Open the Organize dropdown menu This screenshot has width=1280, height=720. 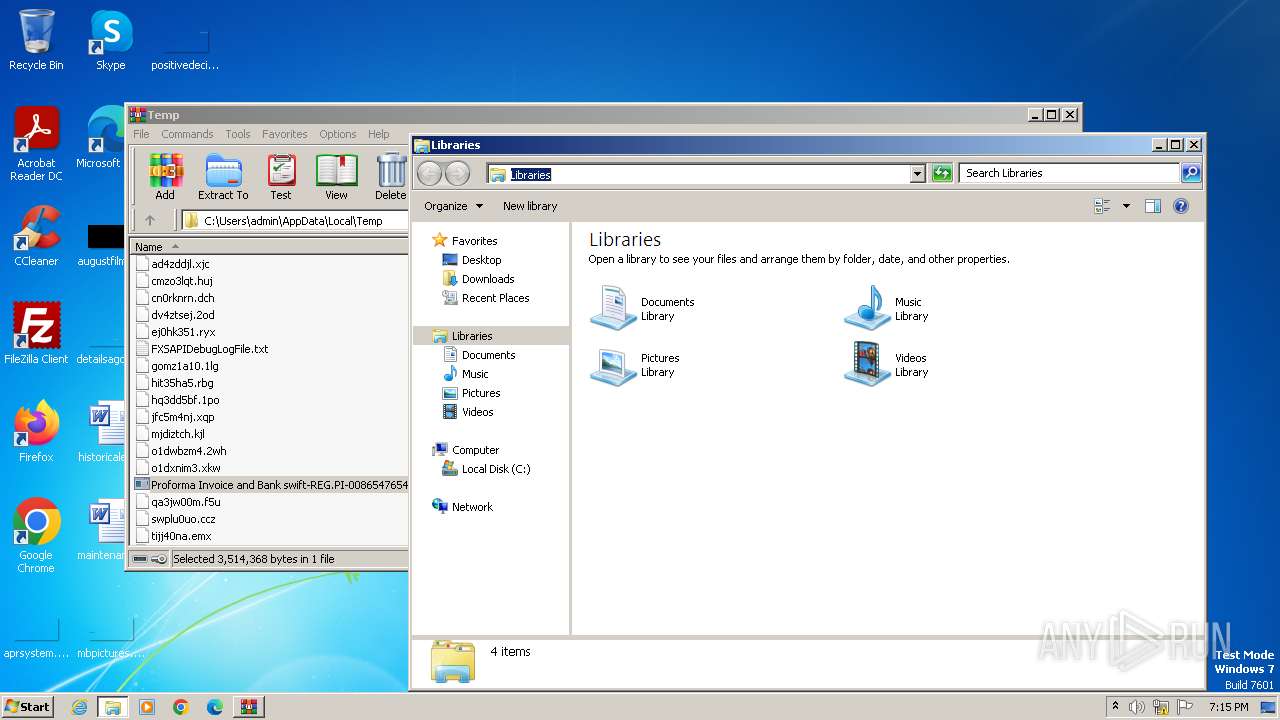click(453, 206)
